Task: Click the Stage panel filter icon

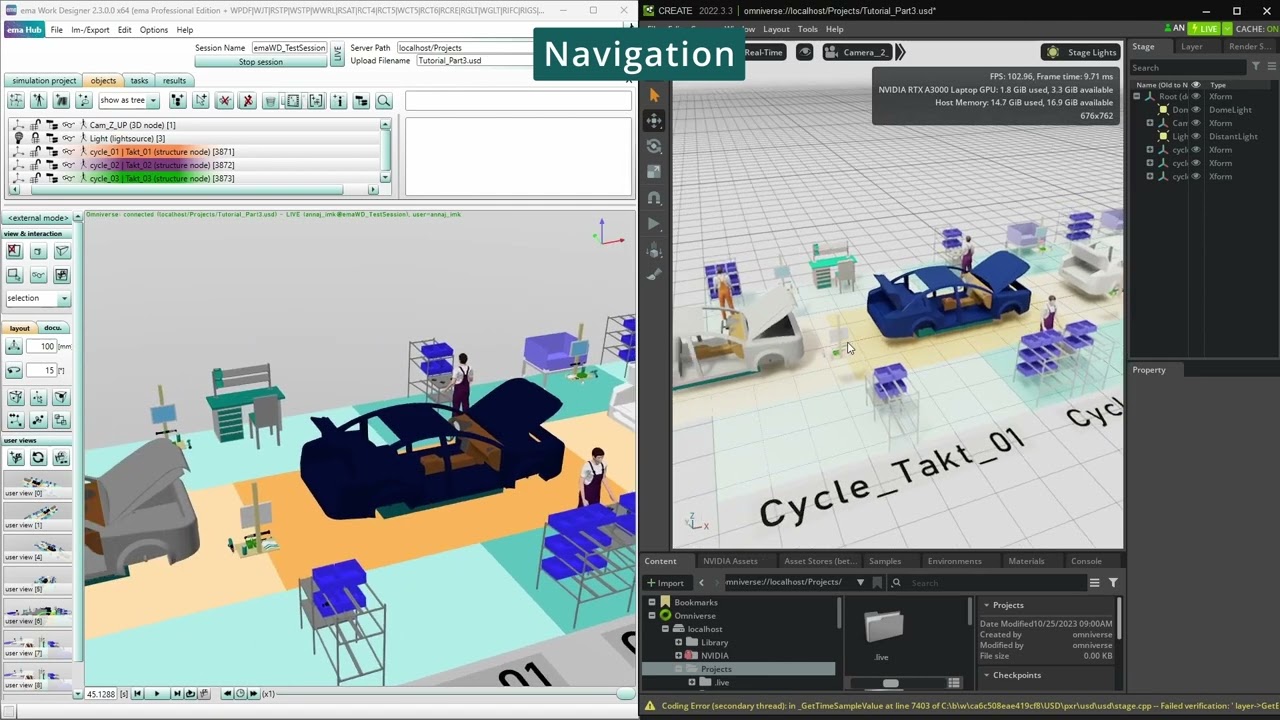Action: tap(1257, 67)
